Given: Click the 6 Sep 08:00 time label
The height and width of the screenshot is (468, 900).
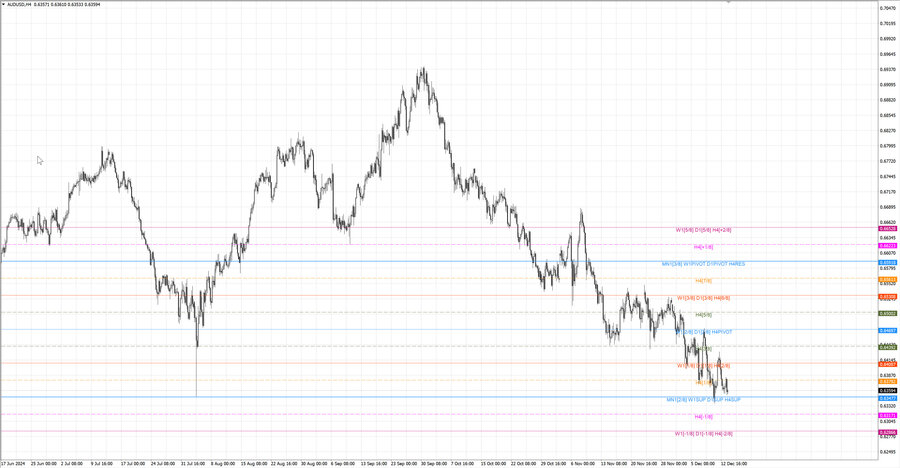Looking at the screenshot, I should 343,463.
